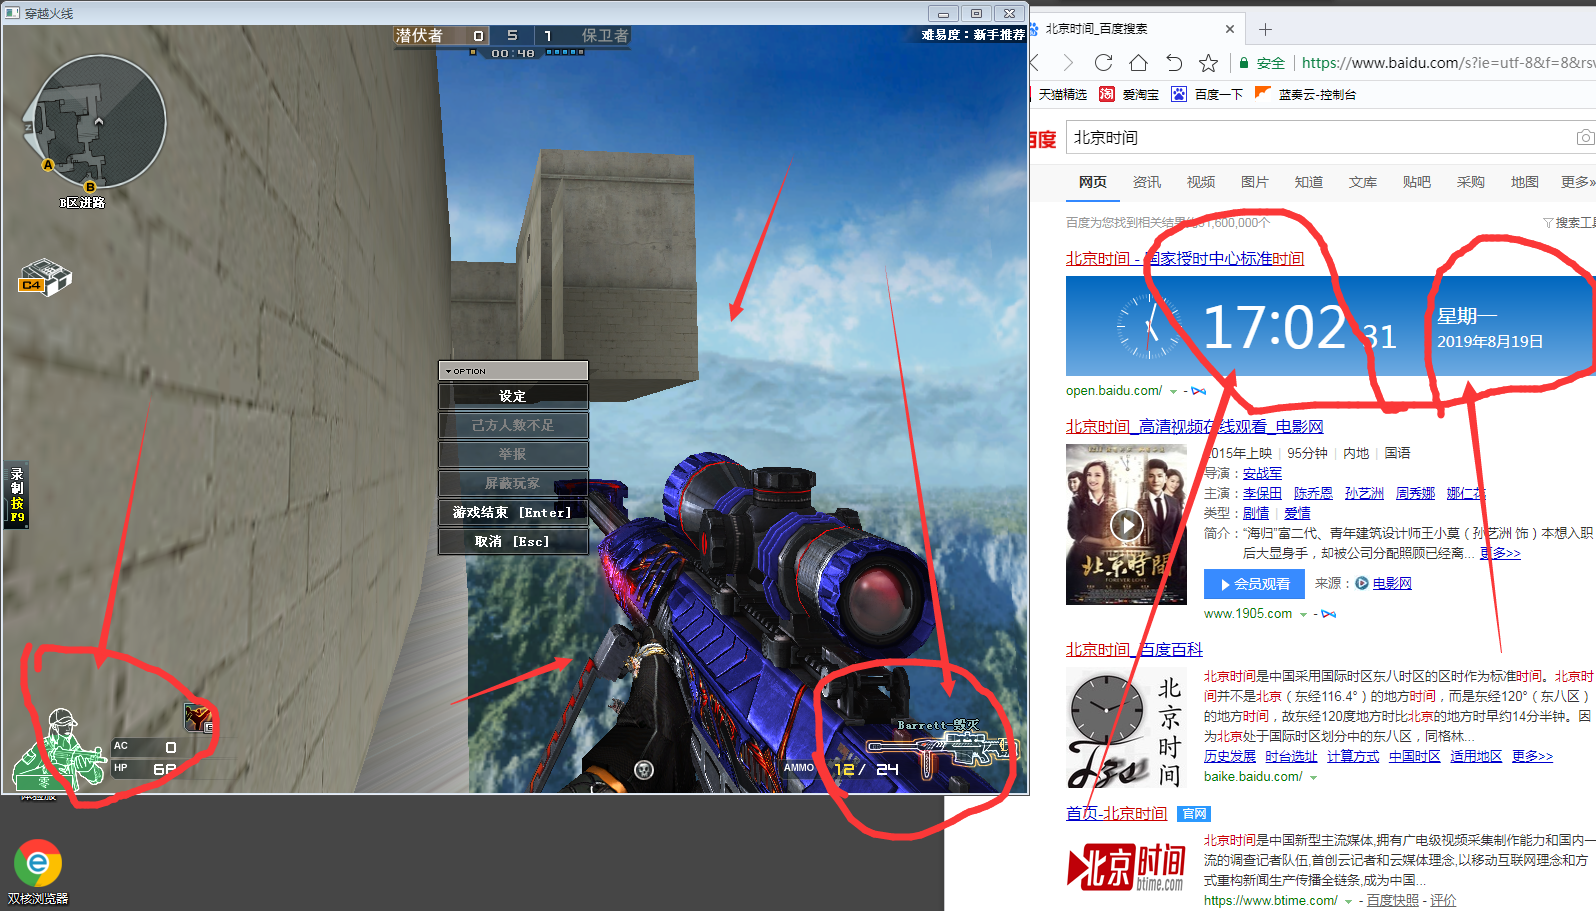Image resolution: width=1596 pixels, height=911 pixels.
Task: Open the 百度一下 bookmark
Action: tap(1207, 94)
